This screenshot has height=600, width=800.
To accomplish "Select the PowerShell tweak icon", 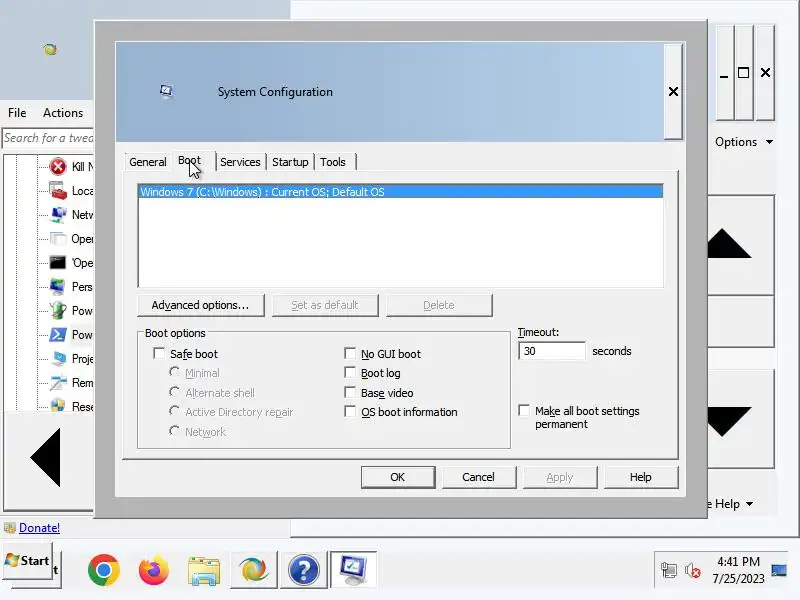I will (58, 334).
